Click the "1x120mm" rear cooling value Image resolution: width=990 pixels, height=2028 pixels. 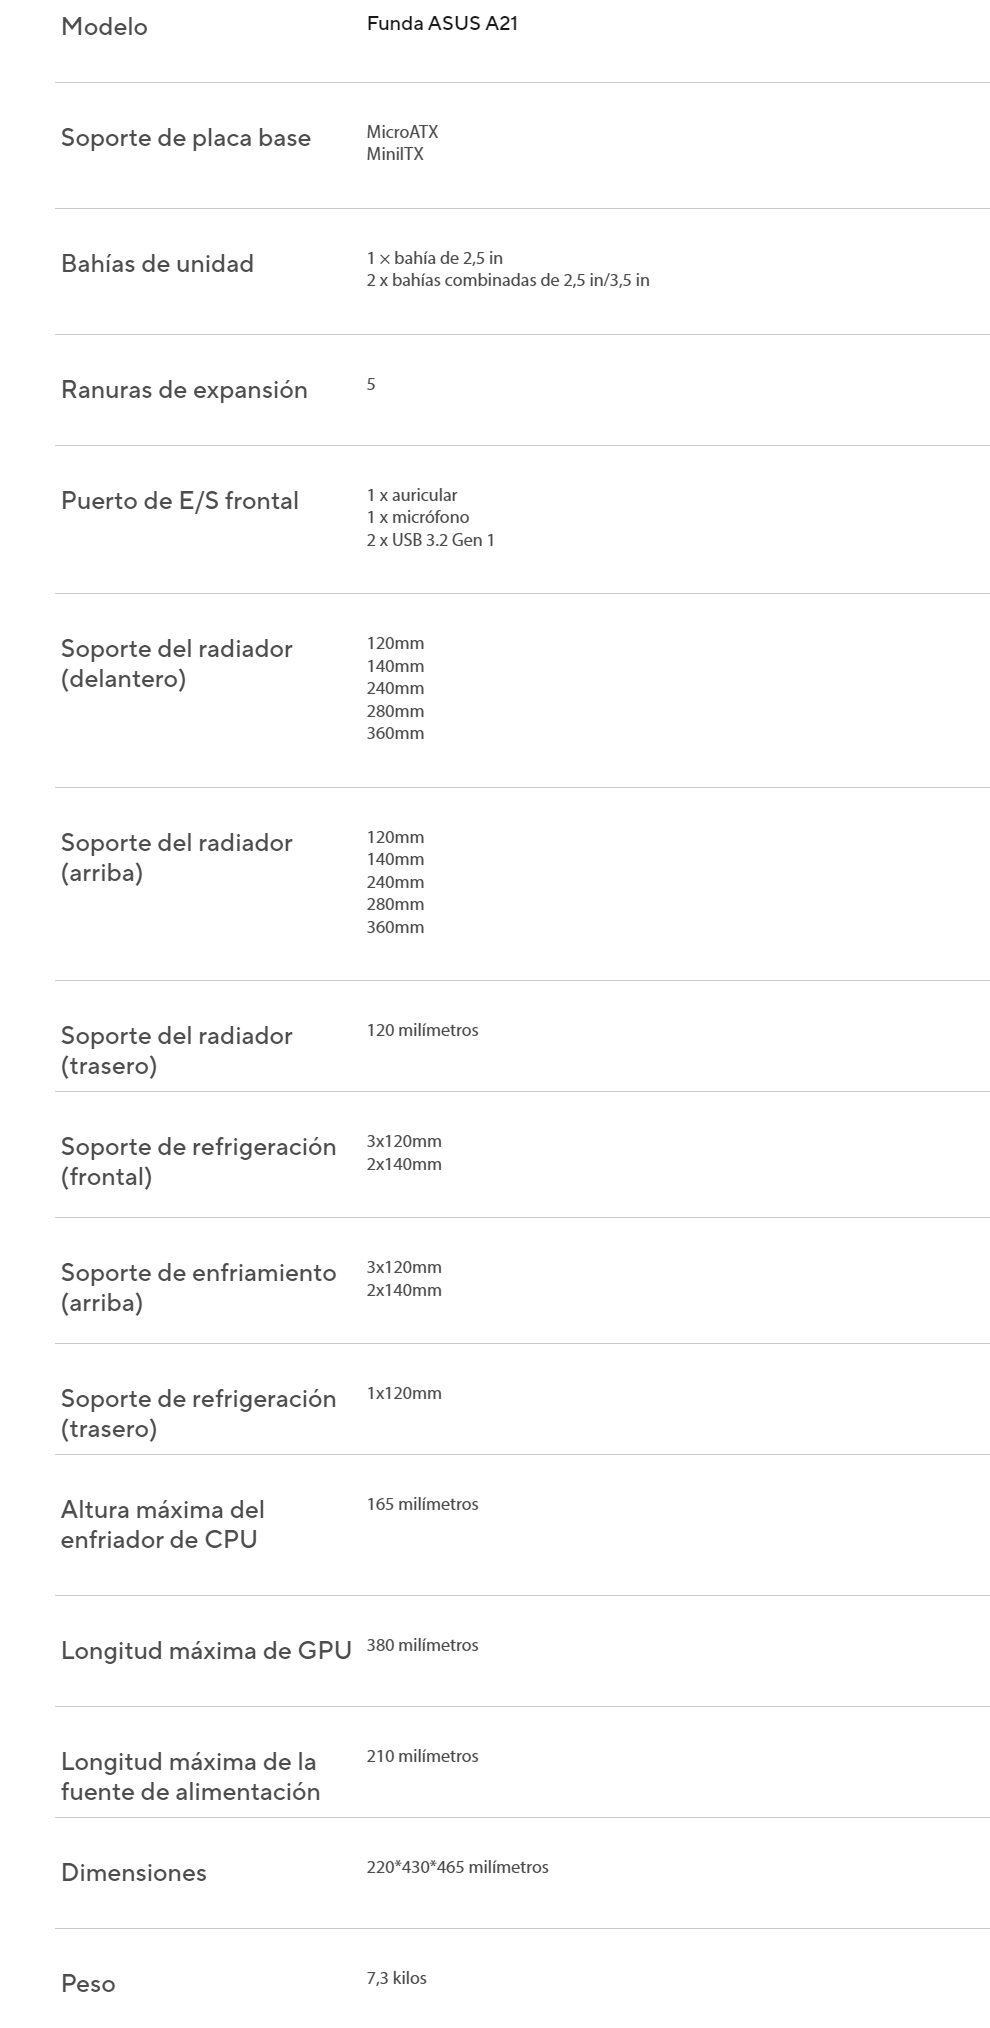404,1393
